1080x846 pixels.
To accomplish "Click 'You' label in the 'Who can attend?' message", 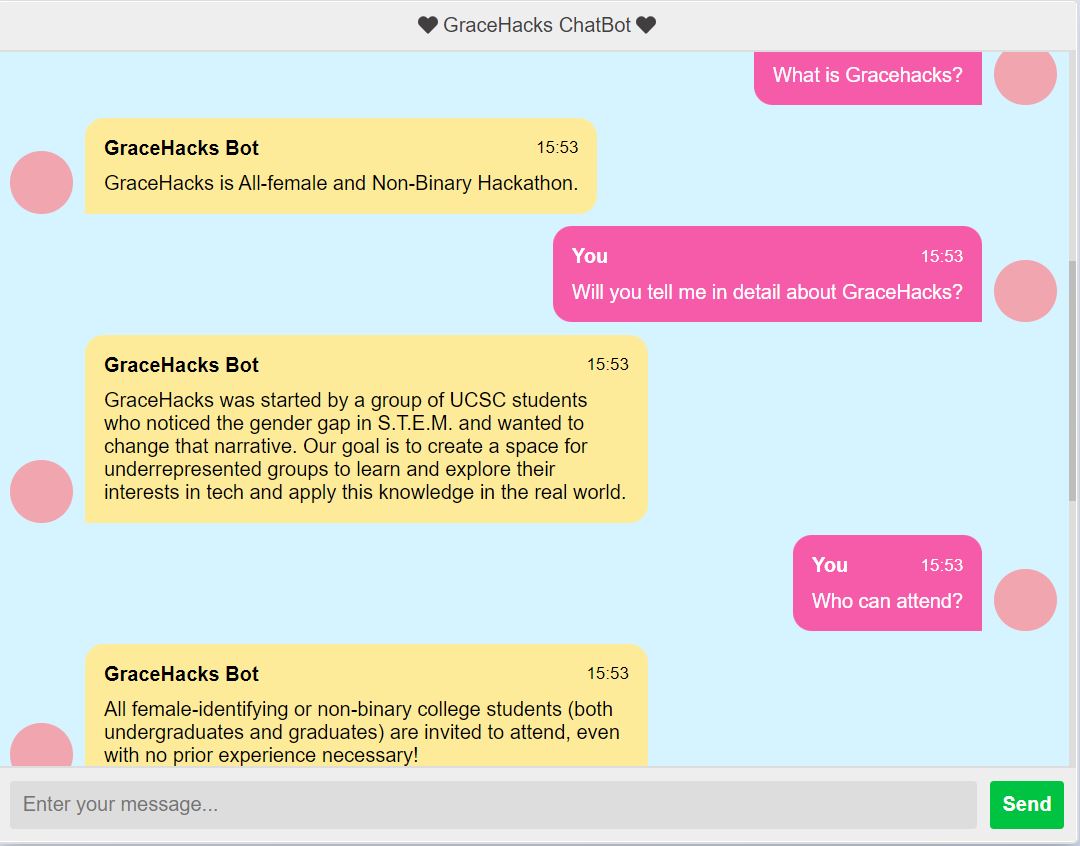I will pos(829,565).
